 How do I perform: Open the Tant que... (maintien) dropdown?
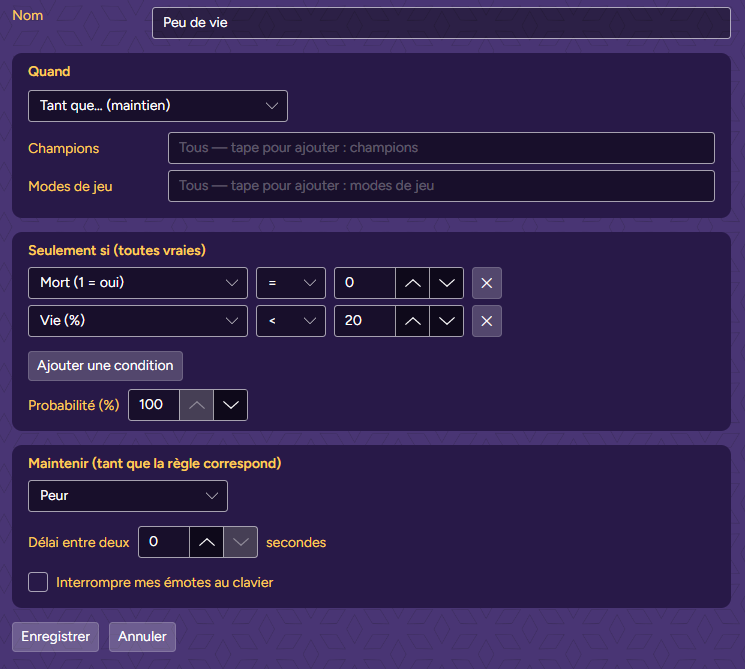[x=158, y=106]
